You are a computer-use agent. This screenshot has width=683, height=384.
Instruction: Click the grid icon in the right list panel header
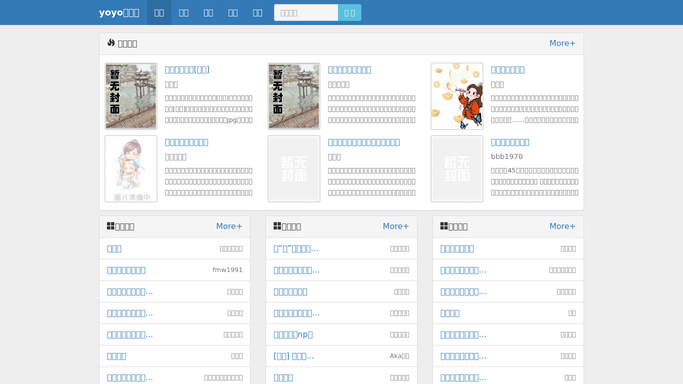[444, 226]
